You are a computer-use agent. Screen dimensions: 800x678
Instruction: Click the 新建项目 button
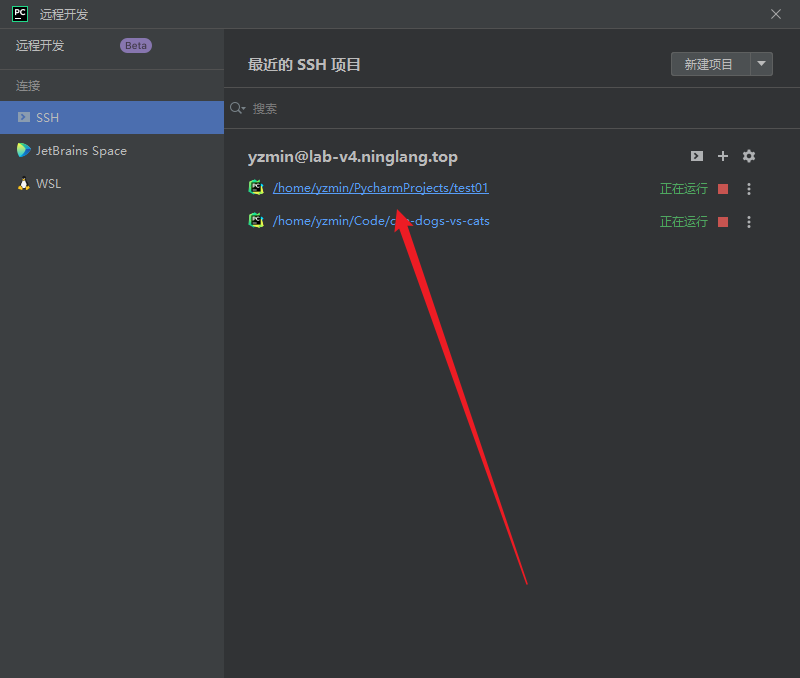coord(709,64)
